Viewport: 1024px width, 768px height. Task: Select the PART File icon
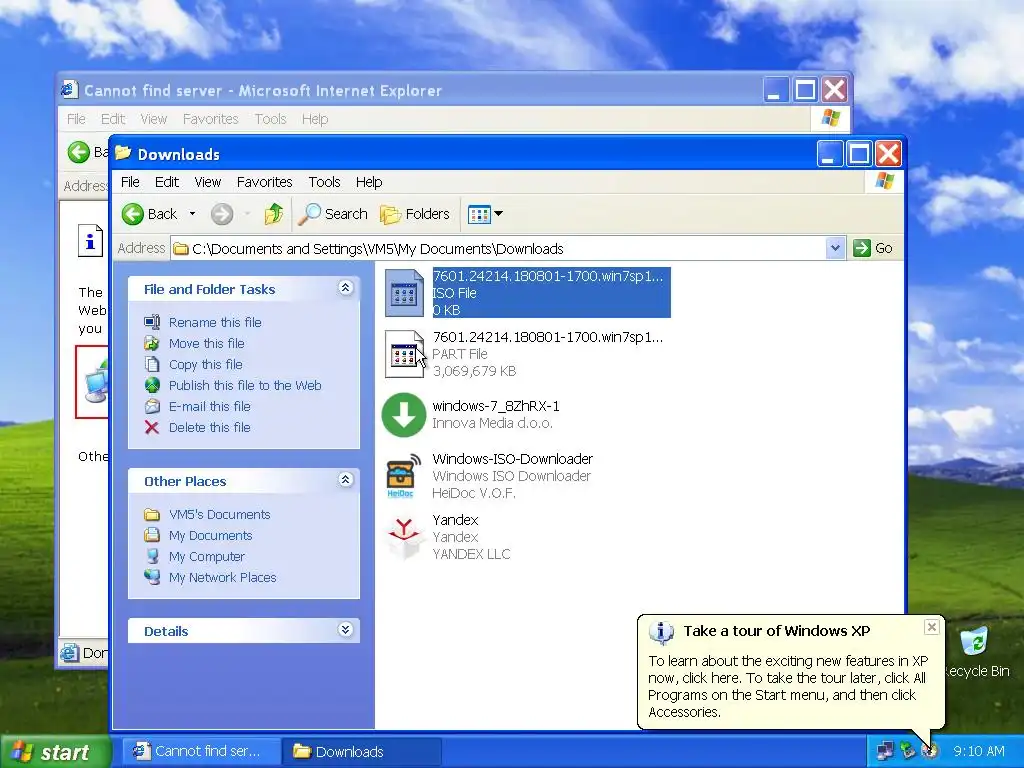point(404,354)
